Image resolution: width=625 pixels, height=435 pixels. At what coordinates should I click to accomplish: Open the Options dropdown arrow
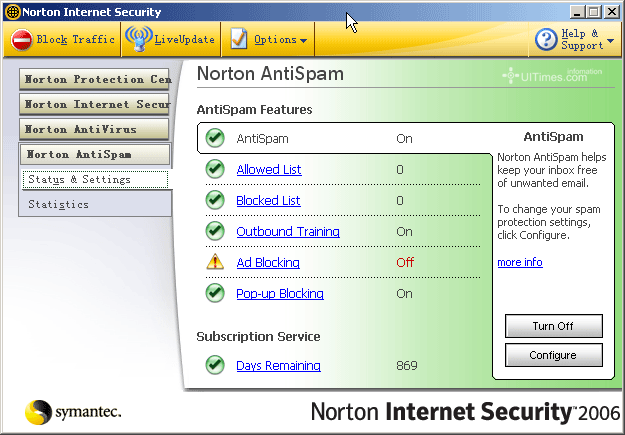tap(303, 41)
